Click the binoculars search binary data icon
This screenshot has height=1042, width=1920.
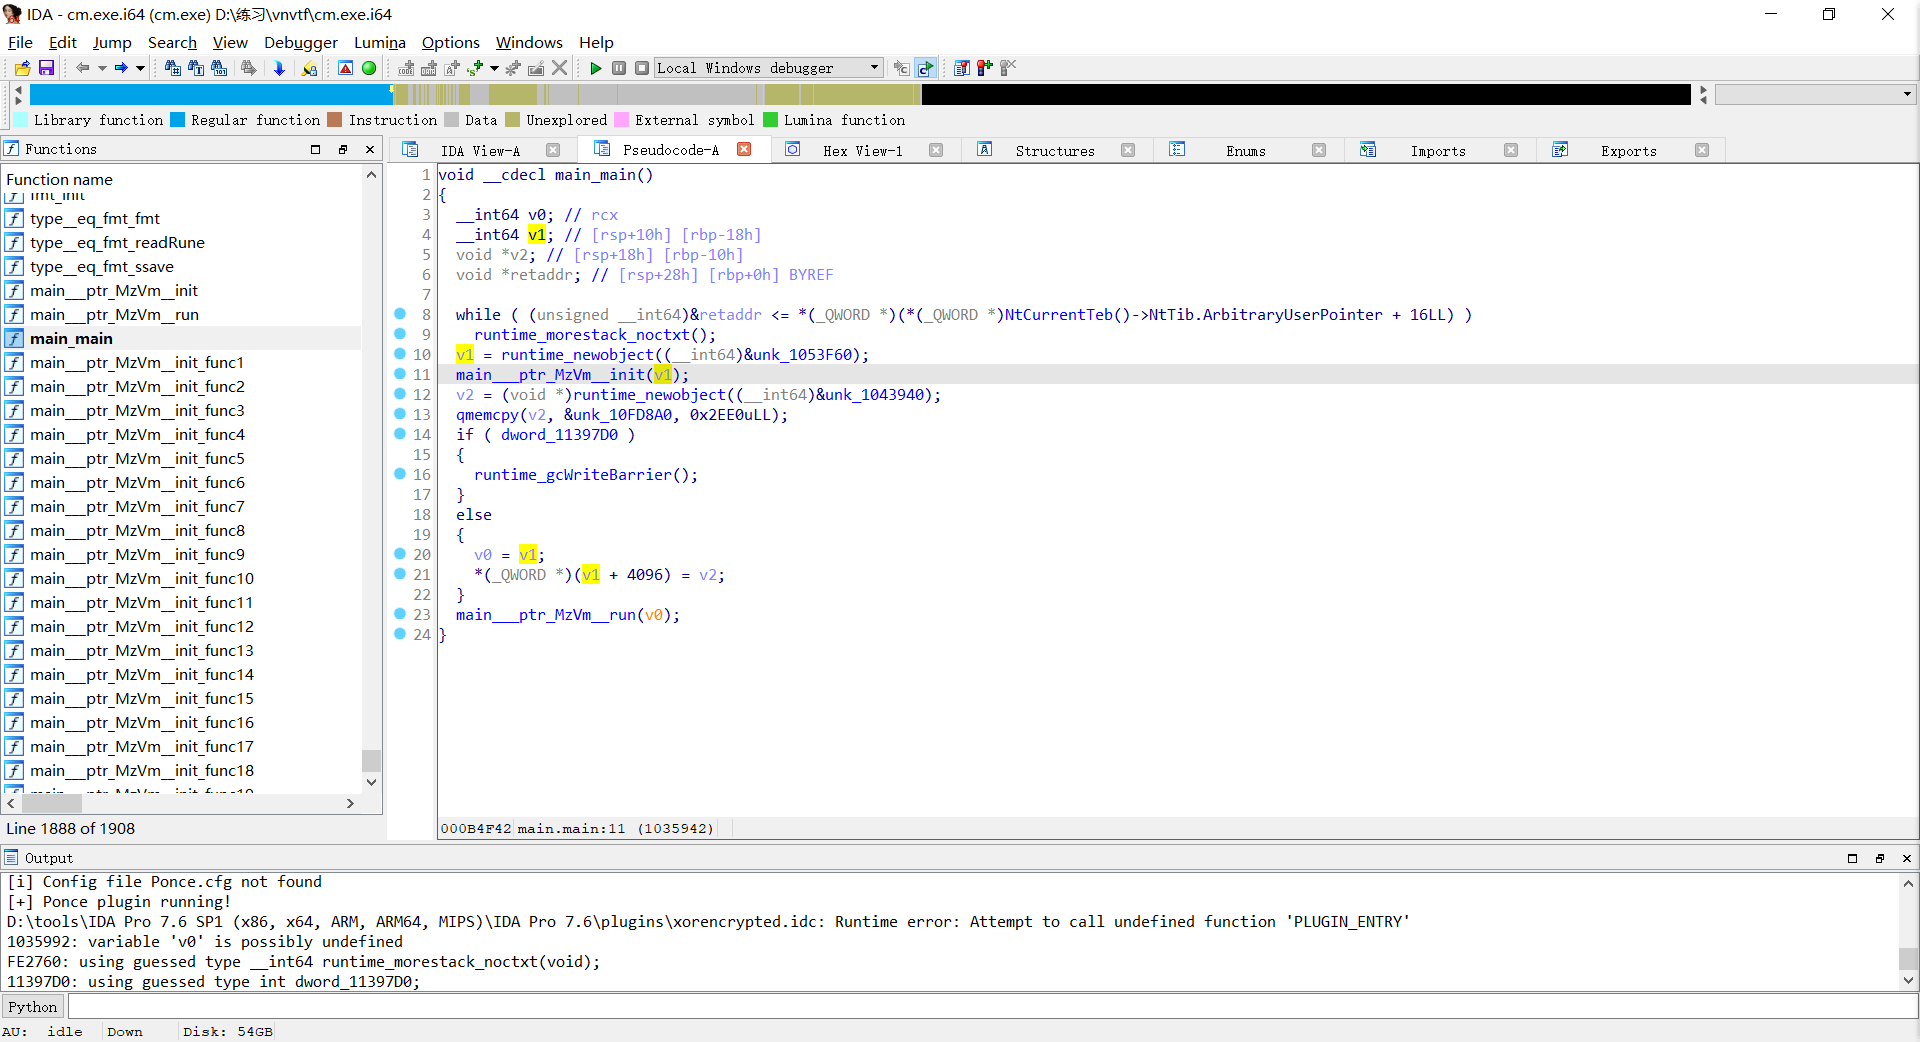(x=219, y=68)
